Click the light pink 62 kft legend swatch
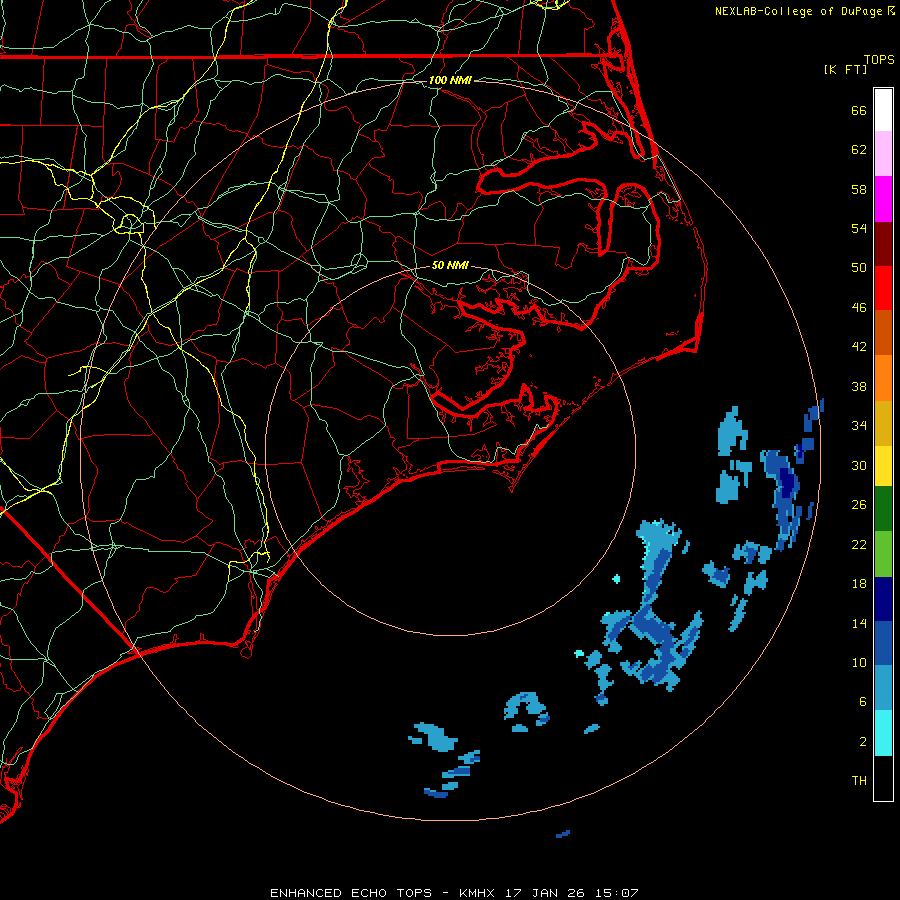Screen dimensions: 900x900 [883, 154]
